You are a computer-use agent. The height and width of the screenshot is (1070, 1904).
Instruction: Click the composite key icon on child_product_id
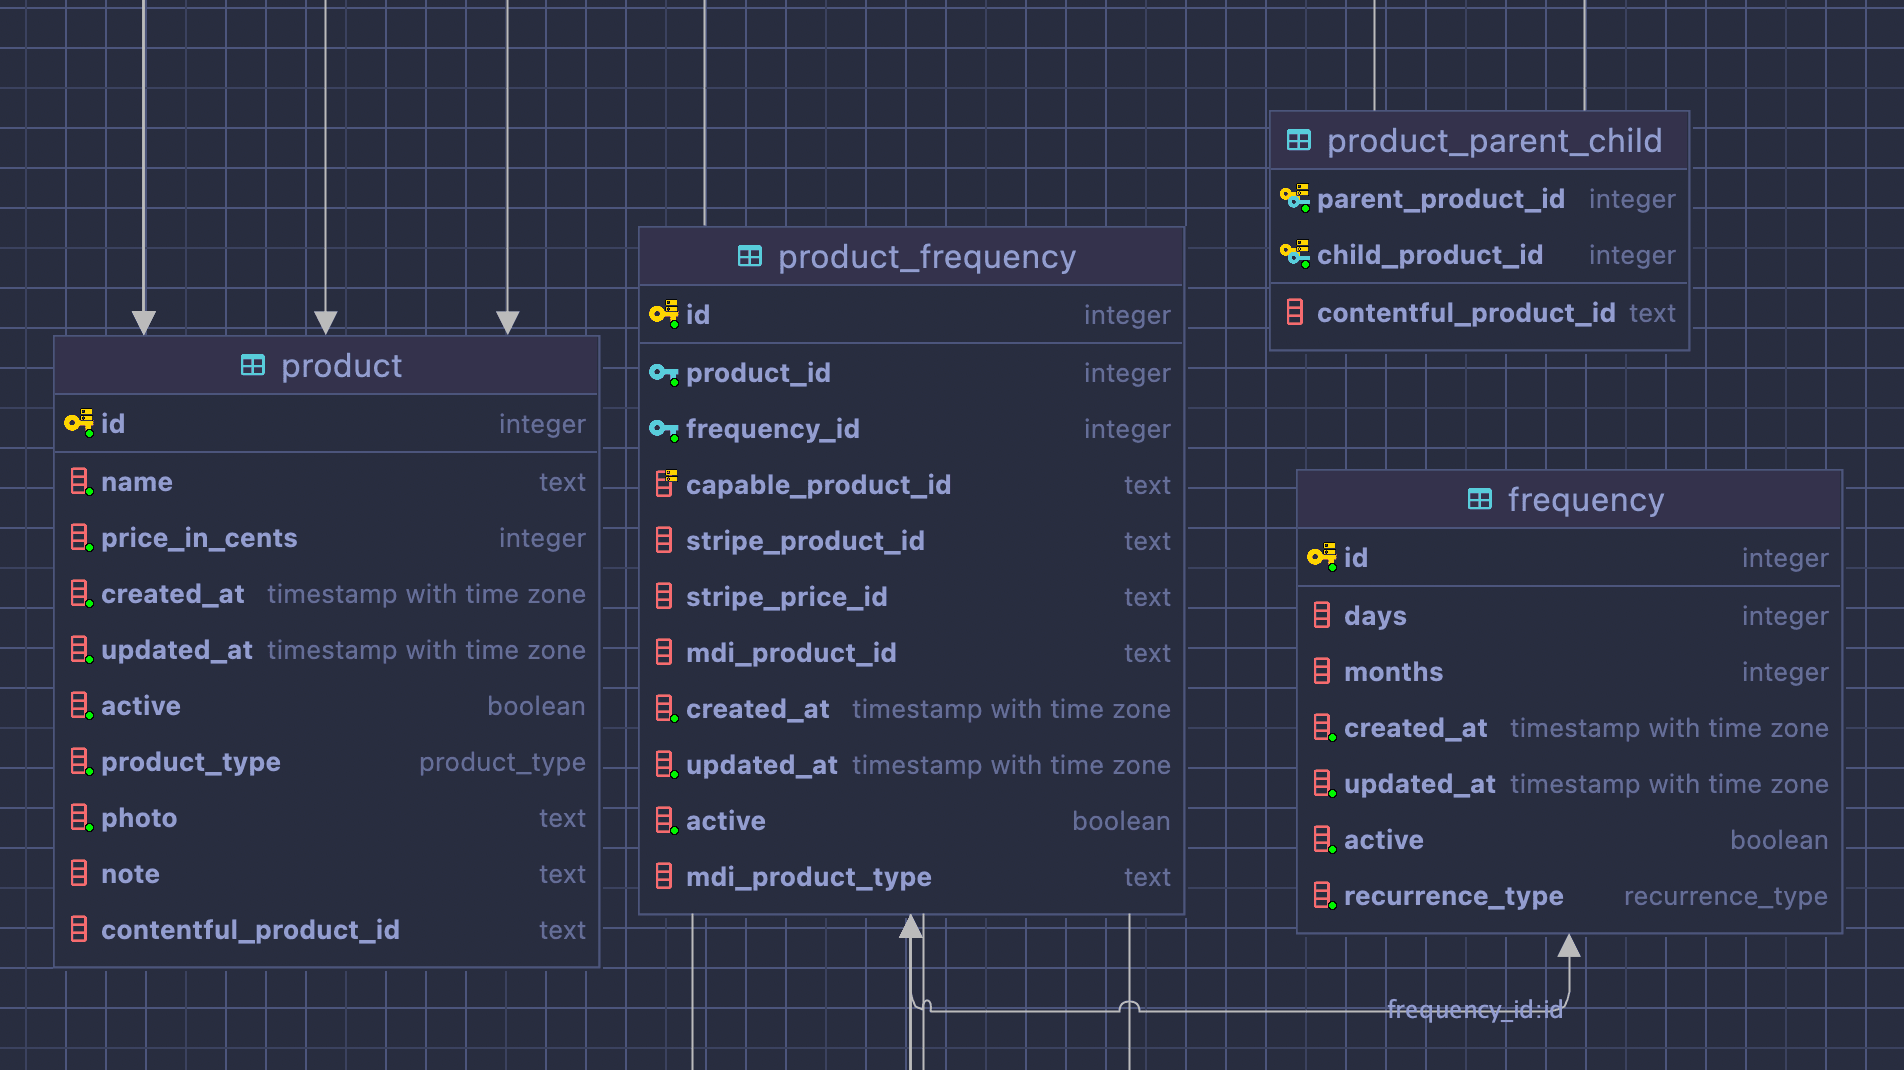[x=1295, y=255]
